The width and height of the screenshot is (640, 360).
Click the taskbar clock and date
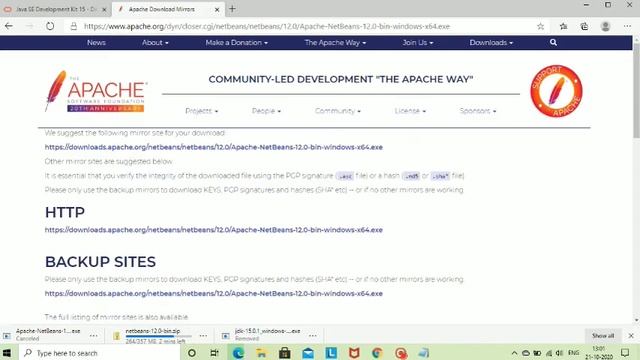coord(600,353)
